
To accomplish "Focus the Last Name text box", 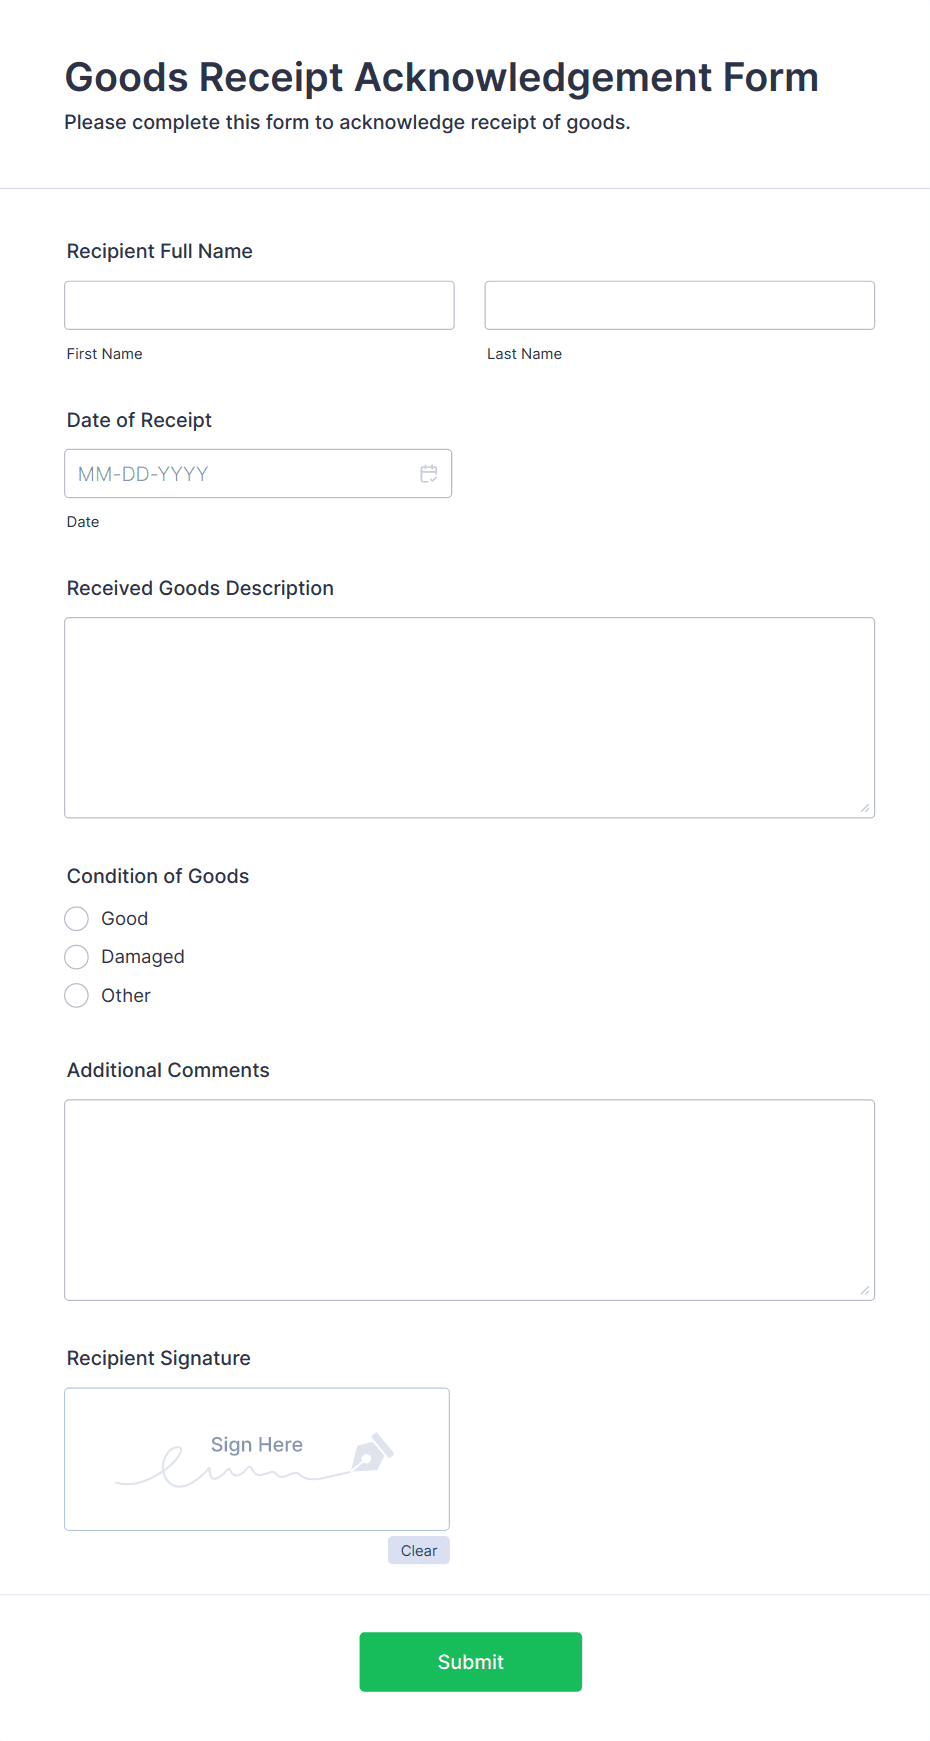I will 679,306.
